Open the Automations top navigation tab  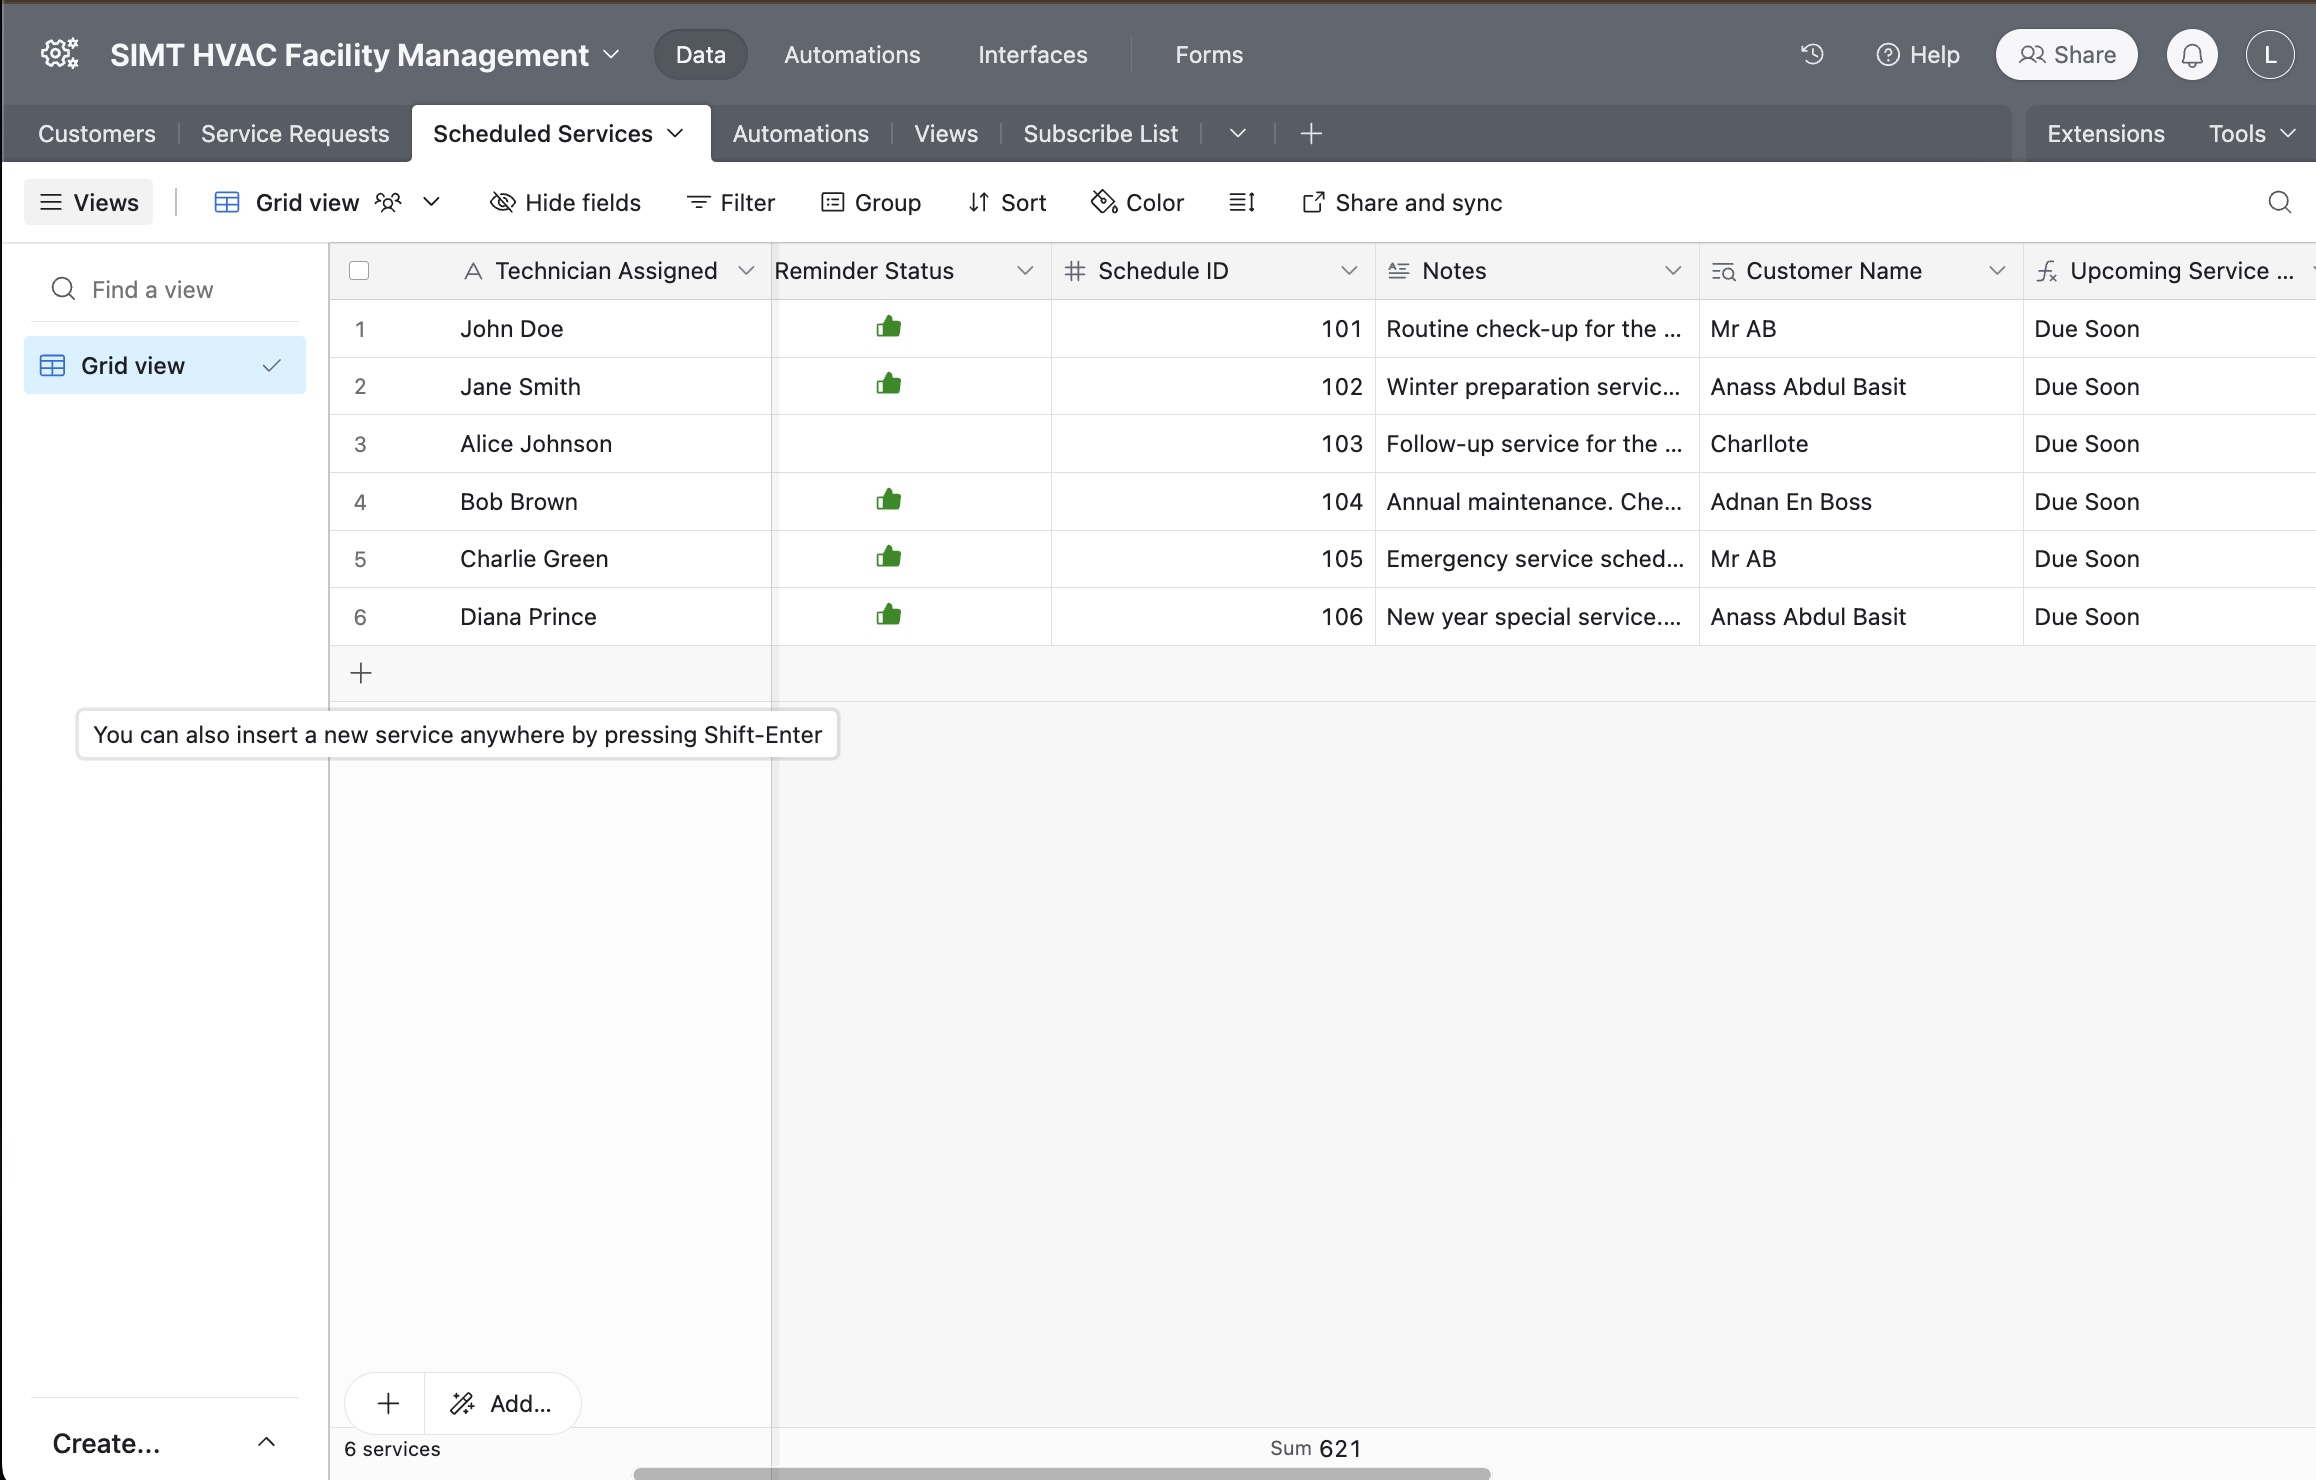click(852, 55)
